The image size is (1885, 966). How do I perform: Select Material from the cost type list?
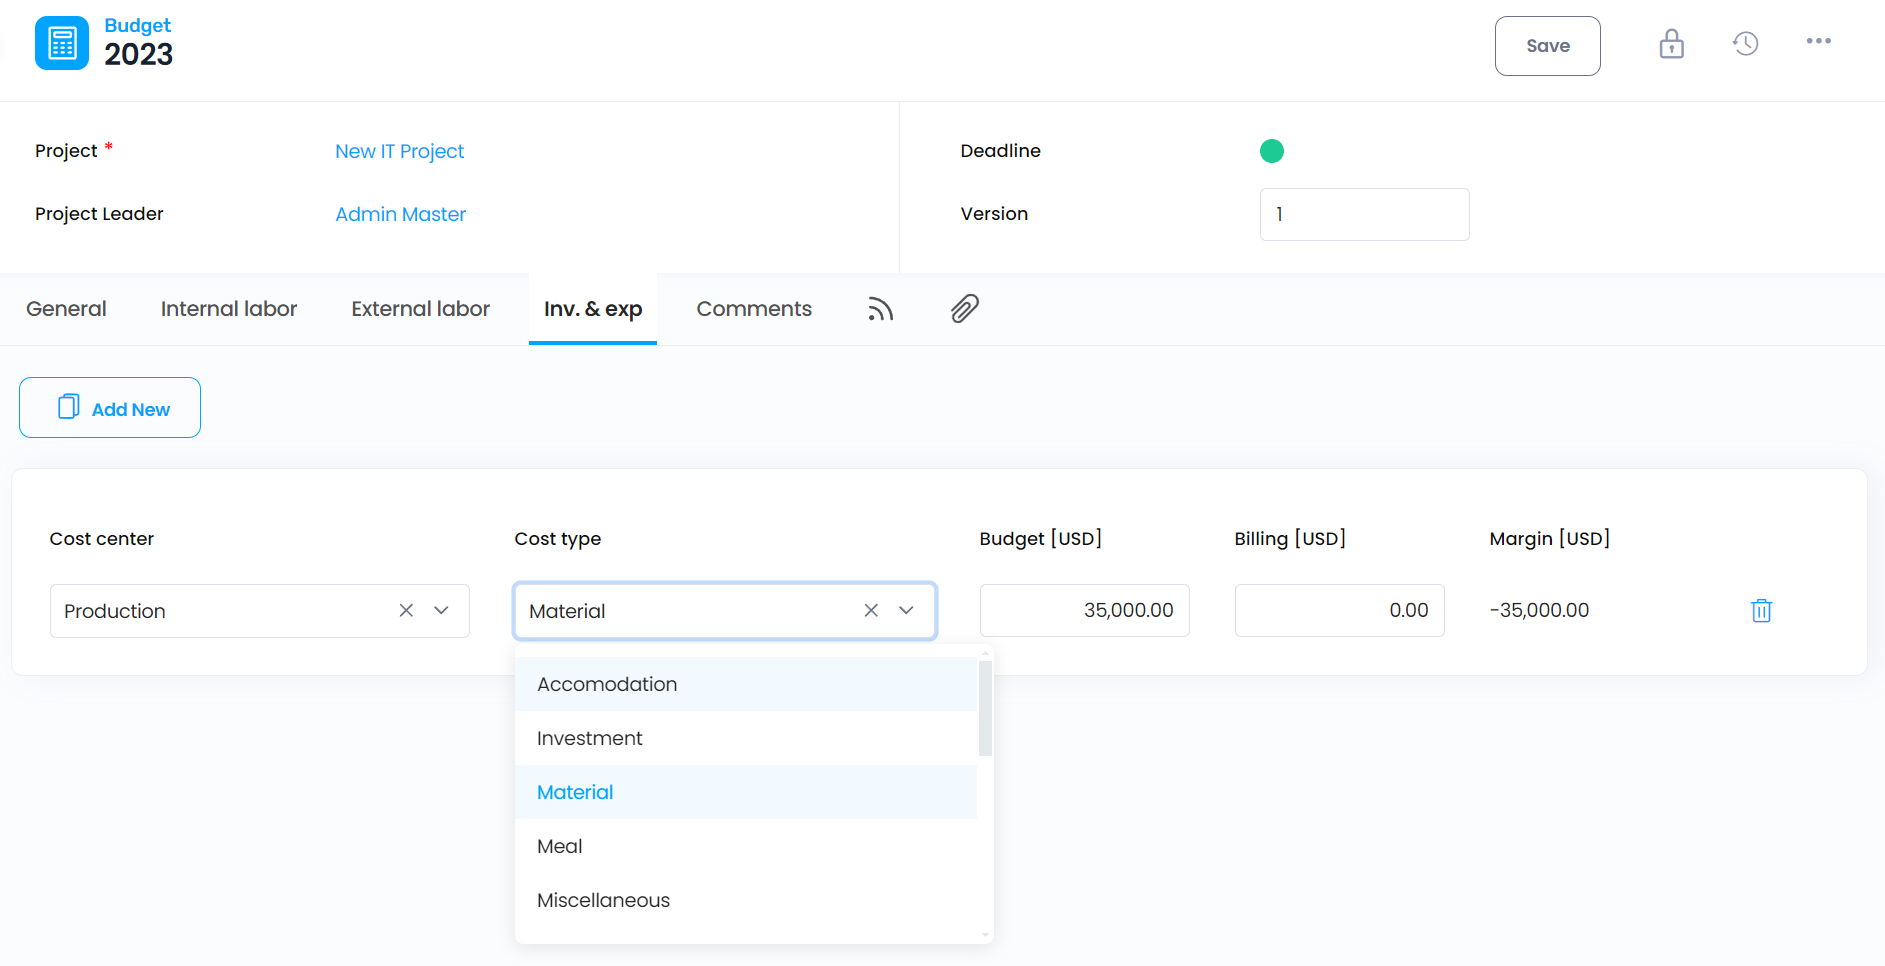746,792
